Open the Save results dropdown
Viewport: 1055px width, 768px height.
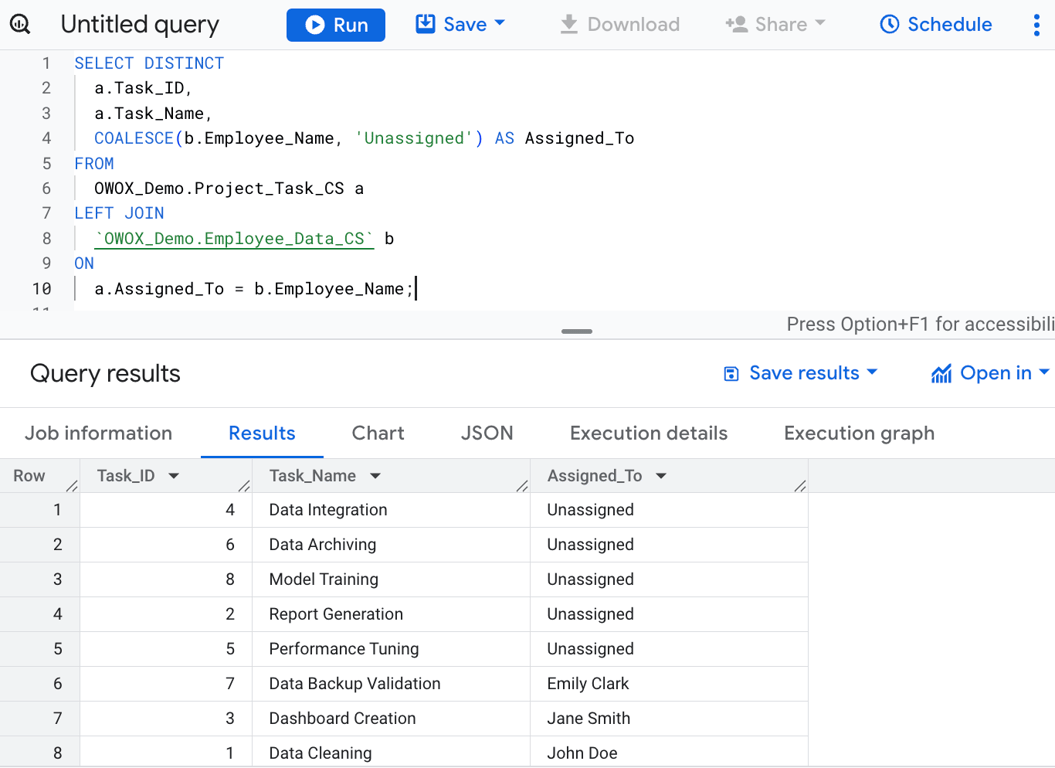tap(801, 373)
